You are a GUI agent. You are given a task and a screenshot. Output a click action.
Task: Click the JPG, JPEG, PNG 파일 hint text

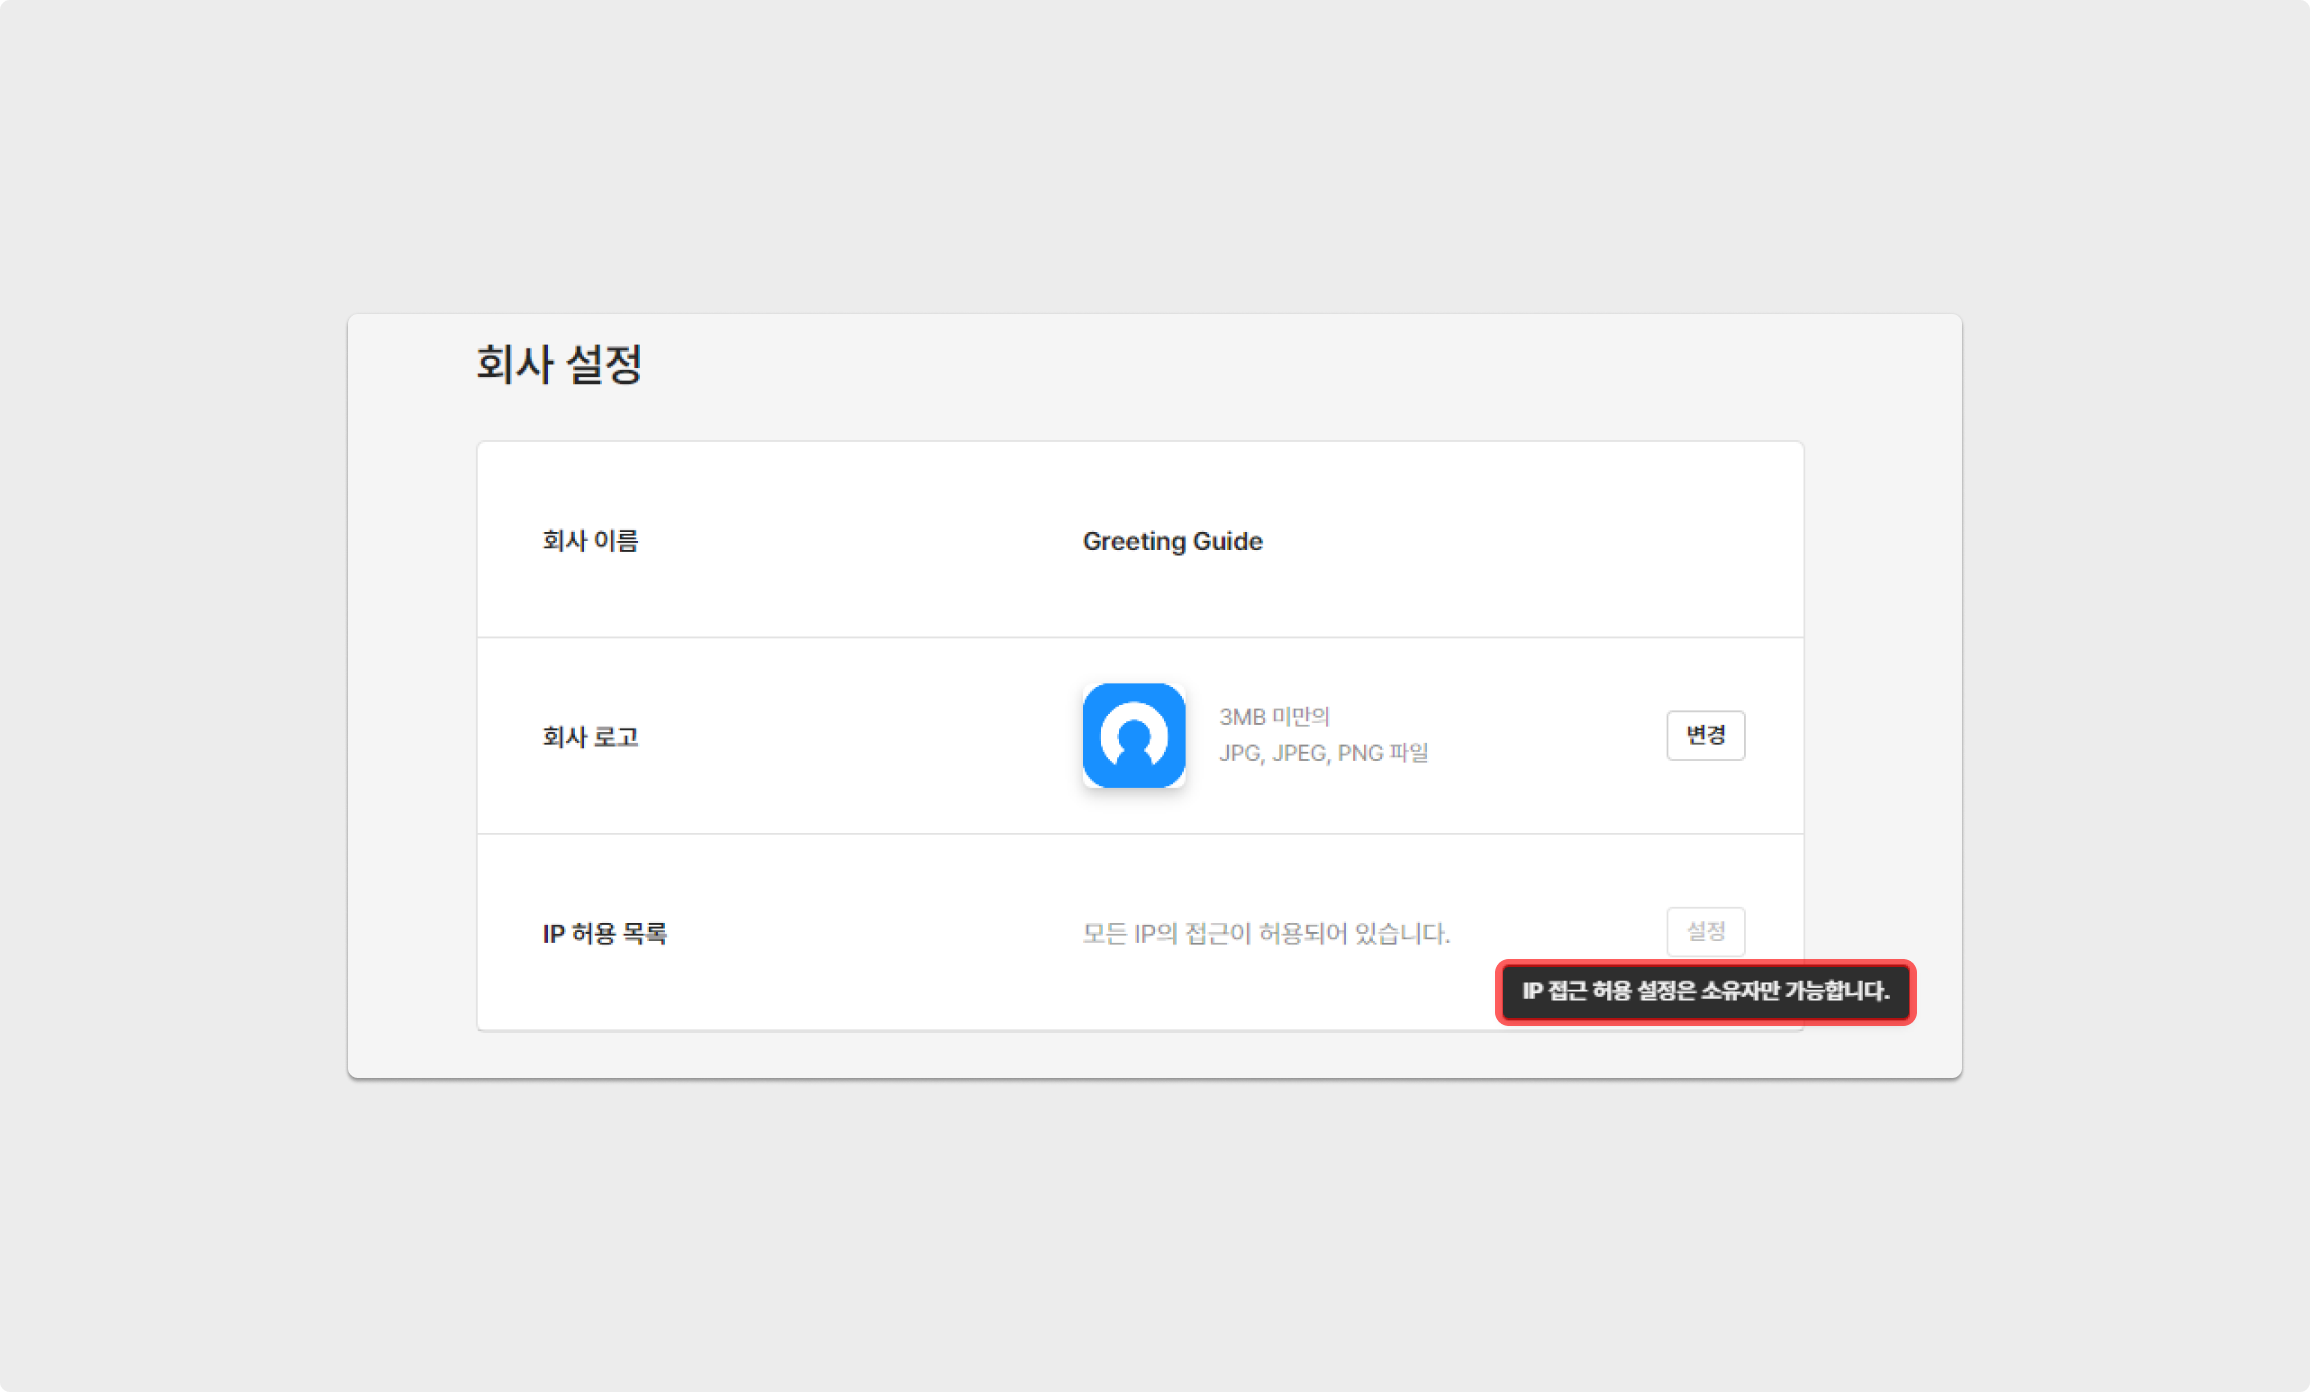1323,753
